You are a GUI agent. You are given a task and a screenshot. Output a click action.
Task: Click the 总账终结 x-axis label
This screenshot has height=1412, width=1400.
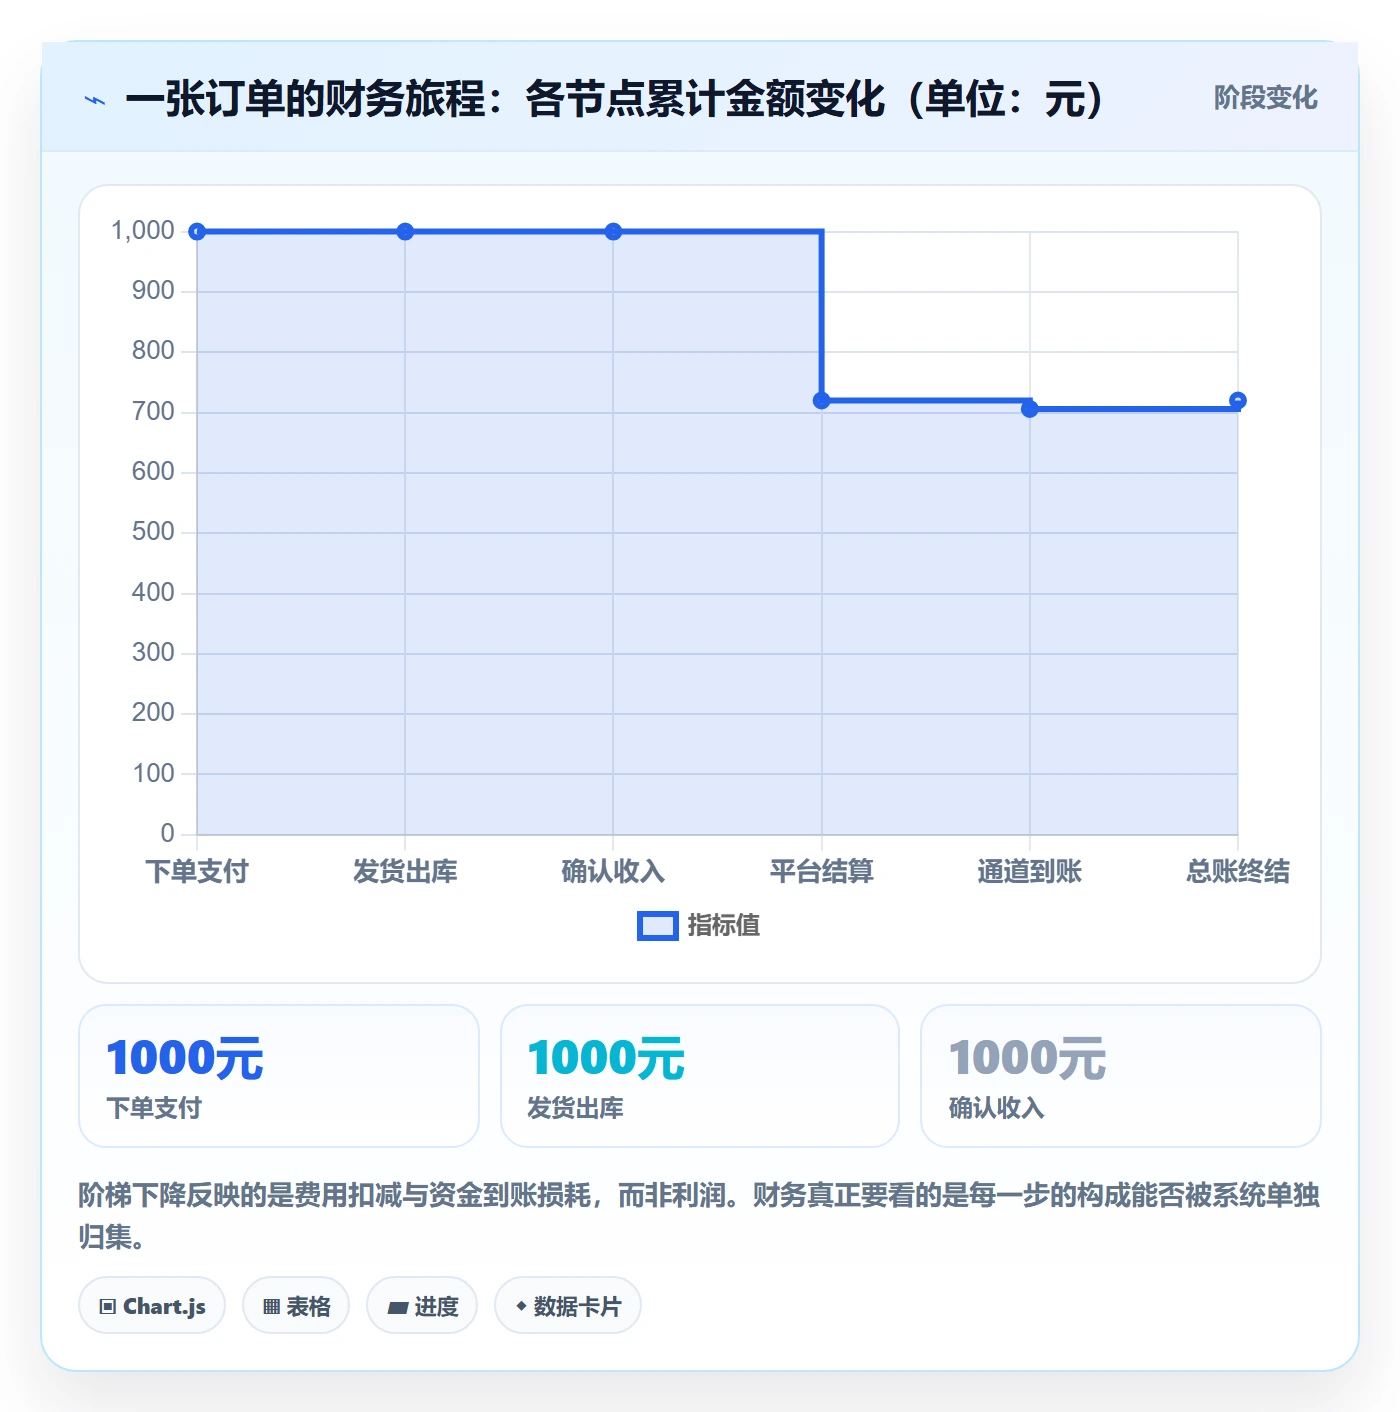click(1238, 871)
